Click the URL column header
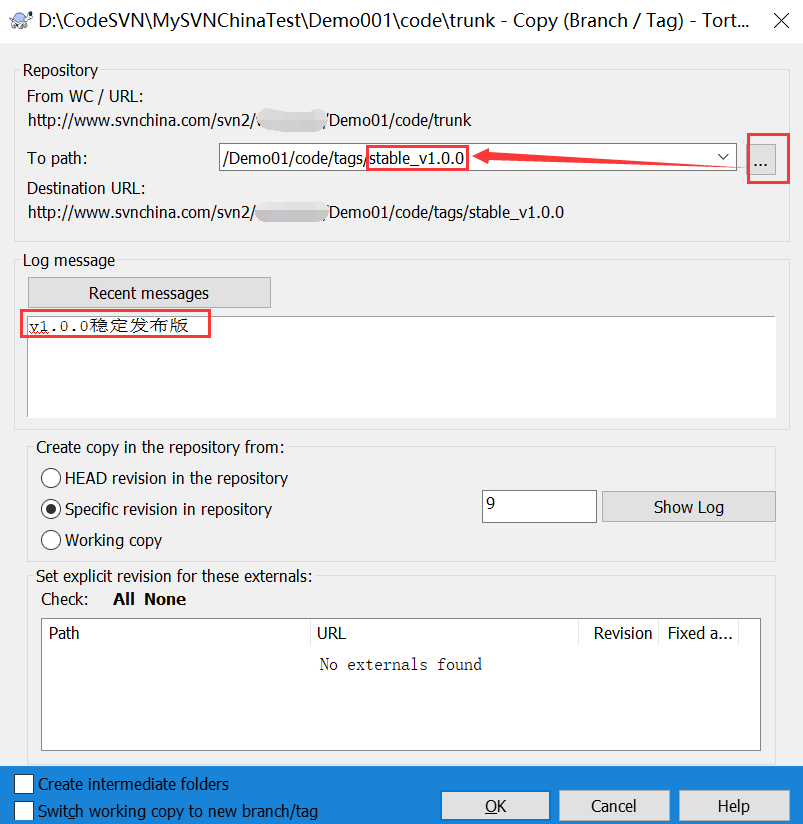This screenshot has width=803, height=824. [x=444, y=633]
